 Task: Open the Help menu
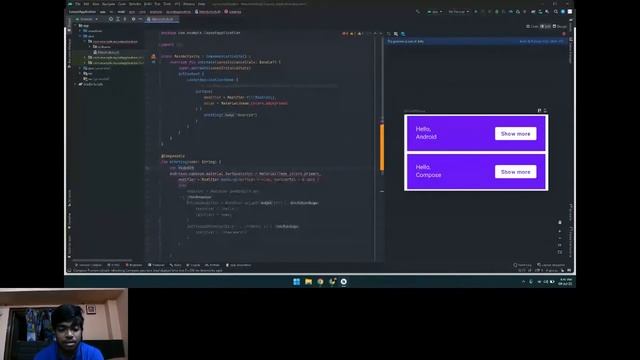[201, 4]
